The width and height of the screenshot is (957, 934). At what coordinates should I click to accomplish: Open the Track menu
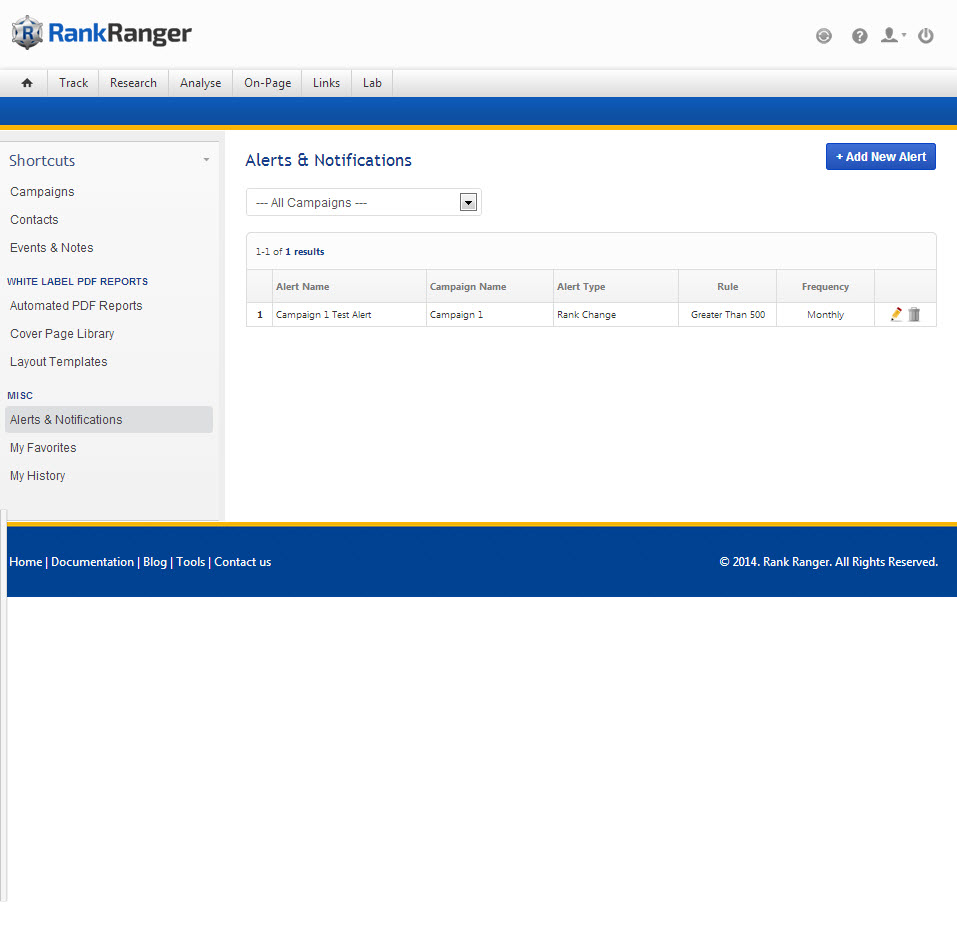73,83
